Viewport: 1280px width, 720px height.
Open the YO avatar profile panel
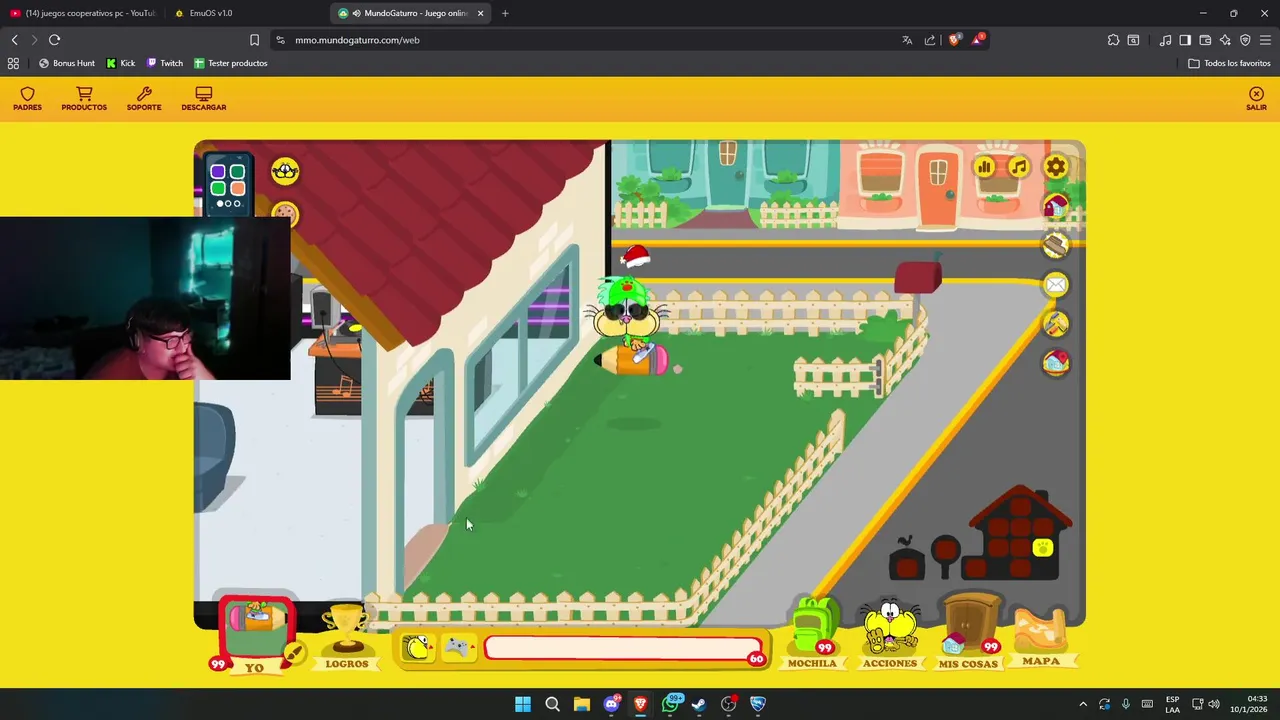[256, 634]
